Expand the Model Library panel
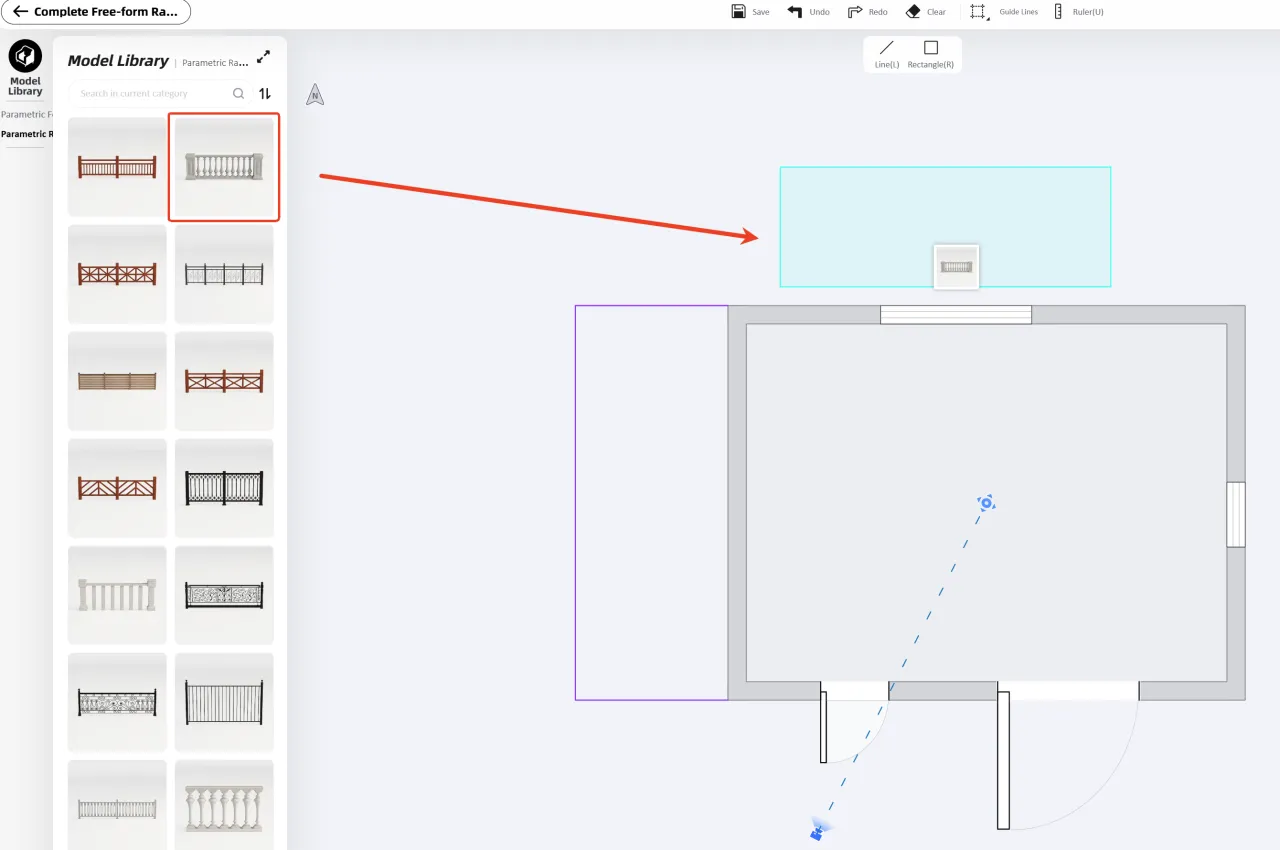This screenshot has height=850, width=1280. pyautogui.click(x=263, y=58)
